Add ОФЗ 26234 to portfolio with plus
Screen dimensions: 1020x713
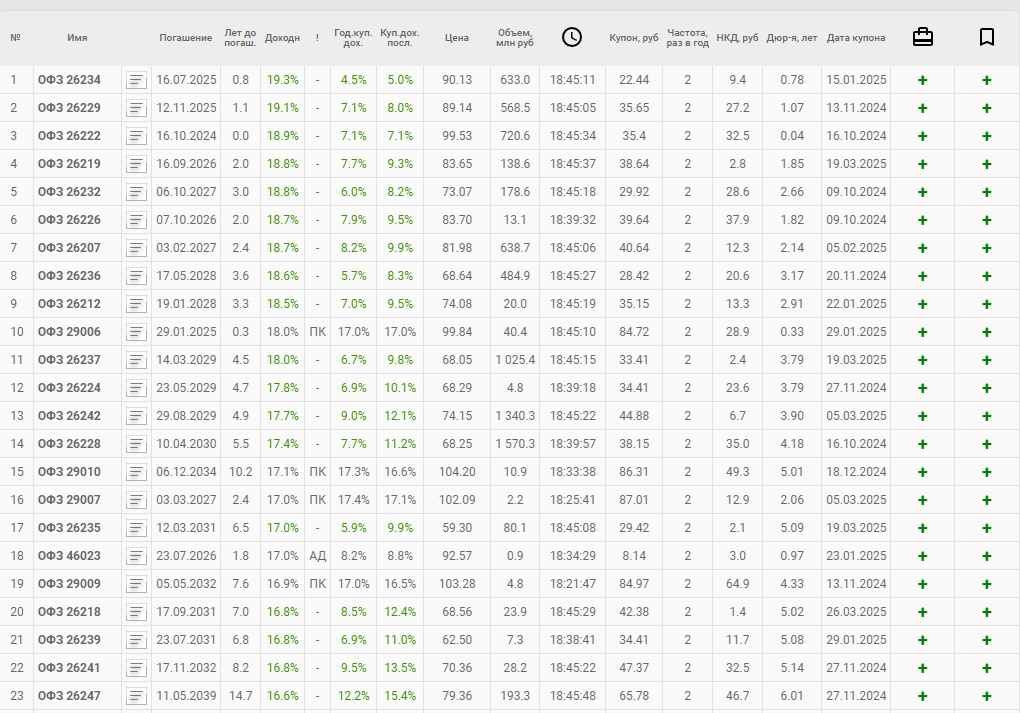pos(922,80)
